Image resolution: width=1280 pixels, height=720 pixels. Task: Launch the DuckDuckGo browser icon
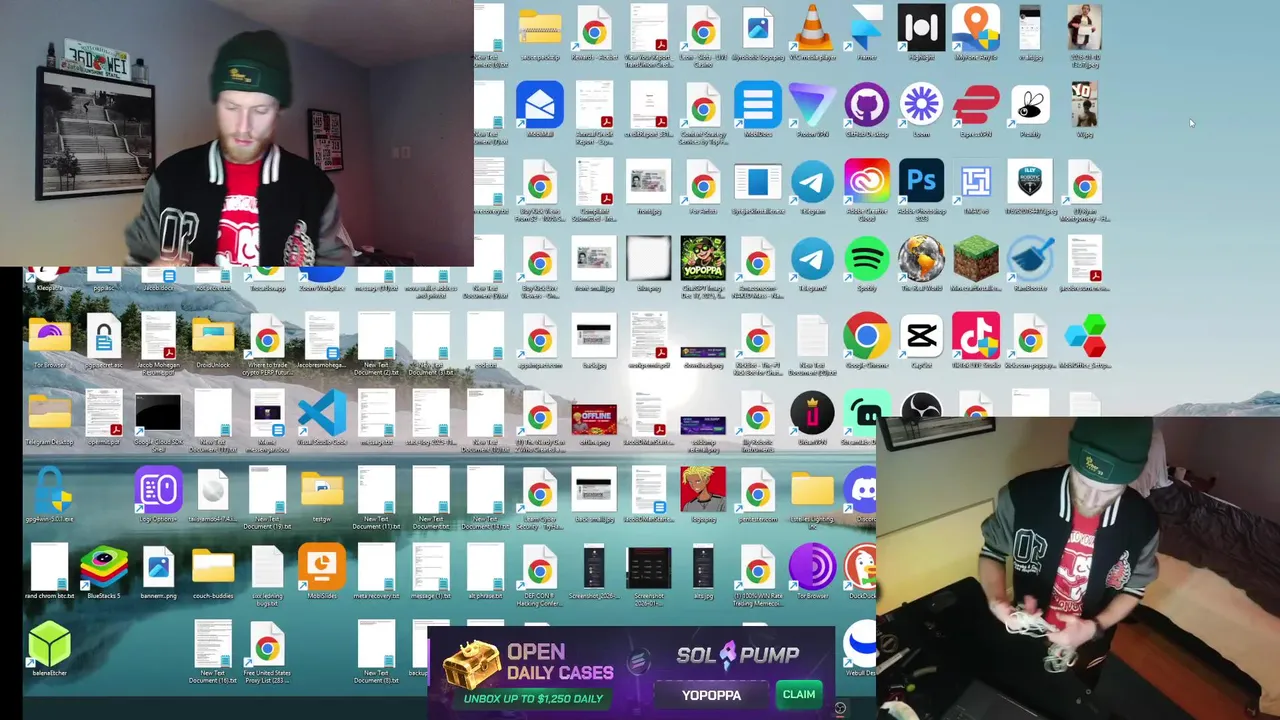click(862, 568)
